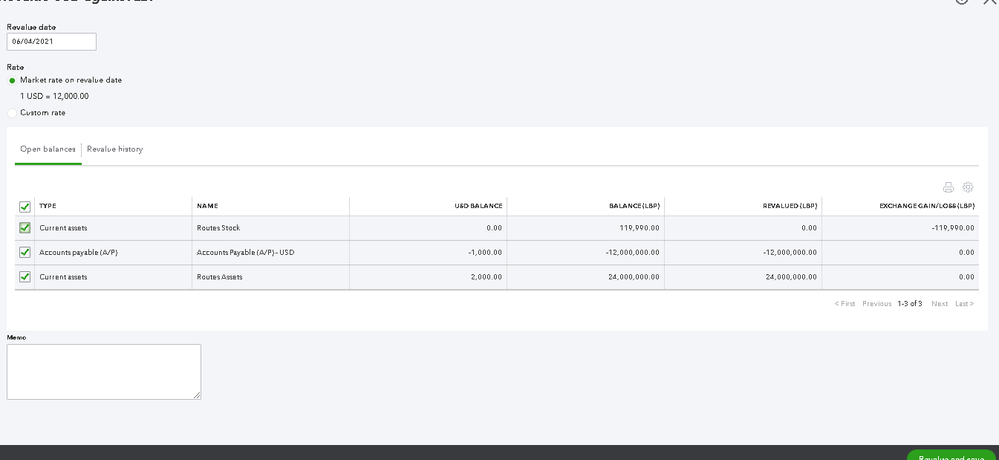Uncheck the Accounts Payable (A/P) row checkbox

click(x=25, y=252)
